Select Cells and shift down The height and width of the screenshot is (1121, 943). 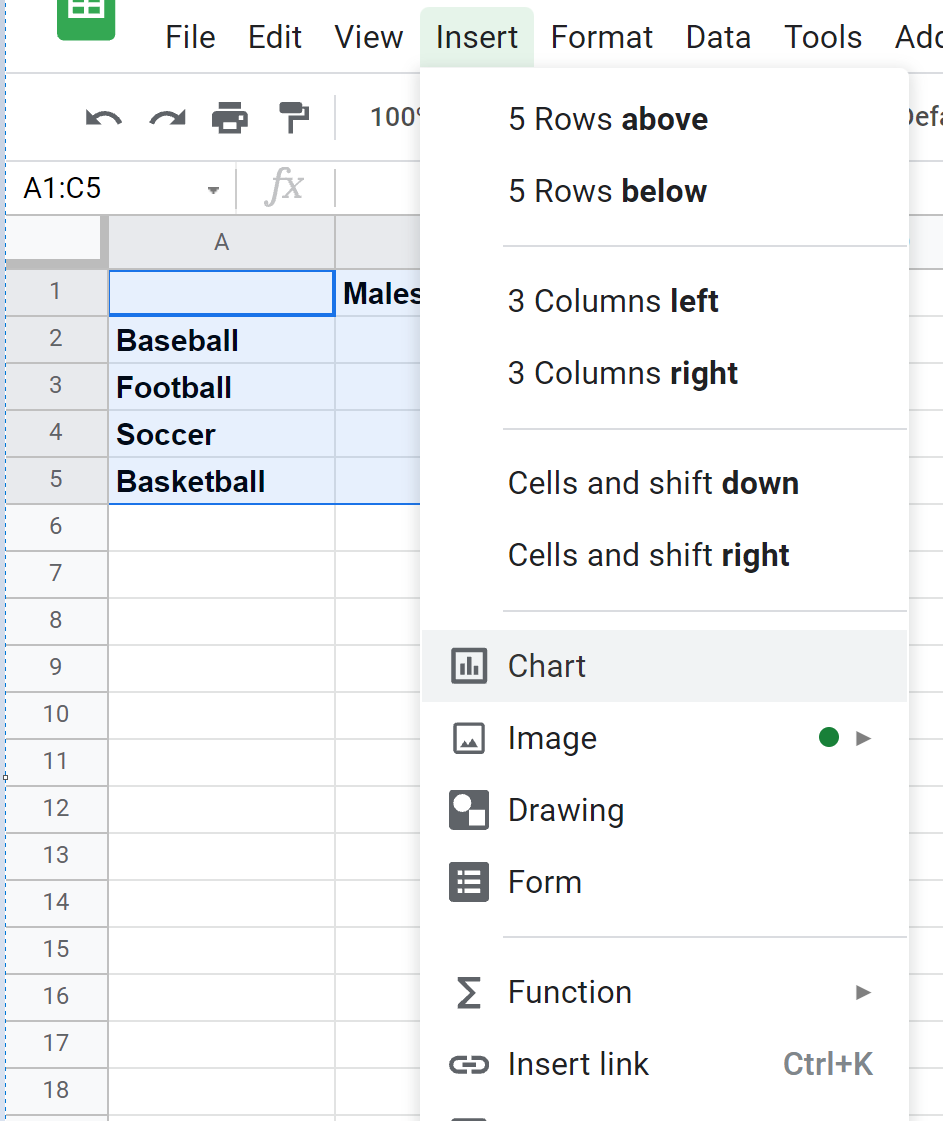[652, 483]
